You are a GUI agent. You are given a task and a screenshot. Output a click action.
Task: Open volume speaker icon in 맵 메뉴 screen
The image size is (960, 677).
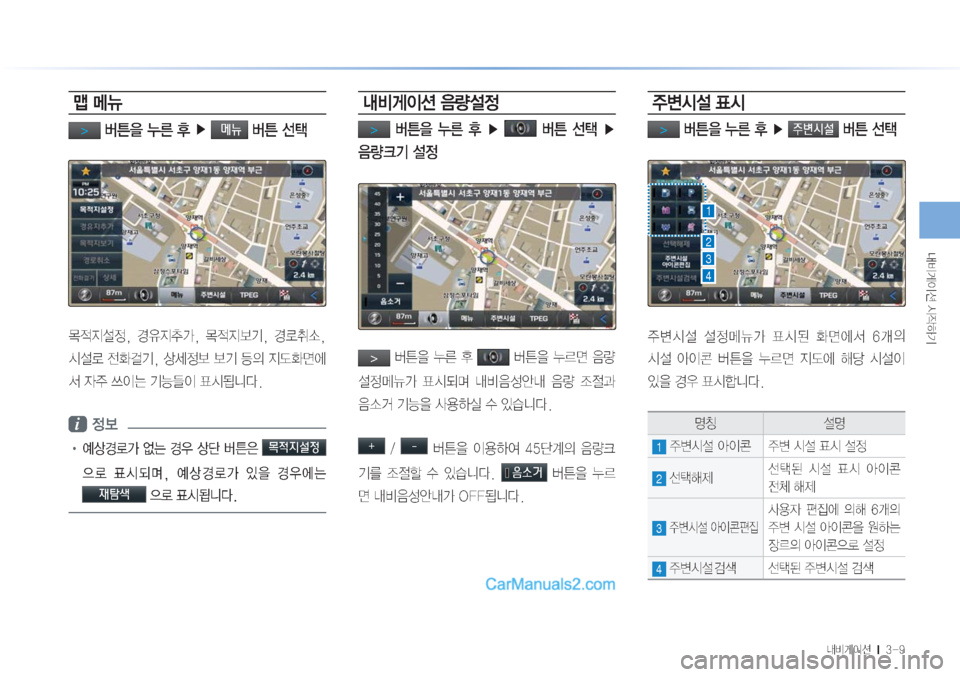[143, 295]
